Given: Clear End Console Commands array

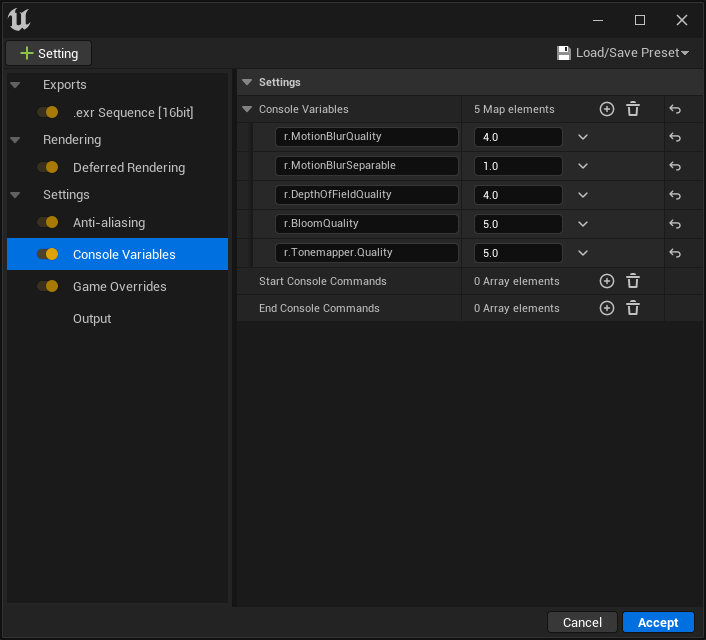Looking at the screenshot, I should (632, 308).
